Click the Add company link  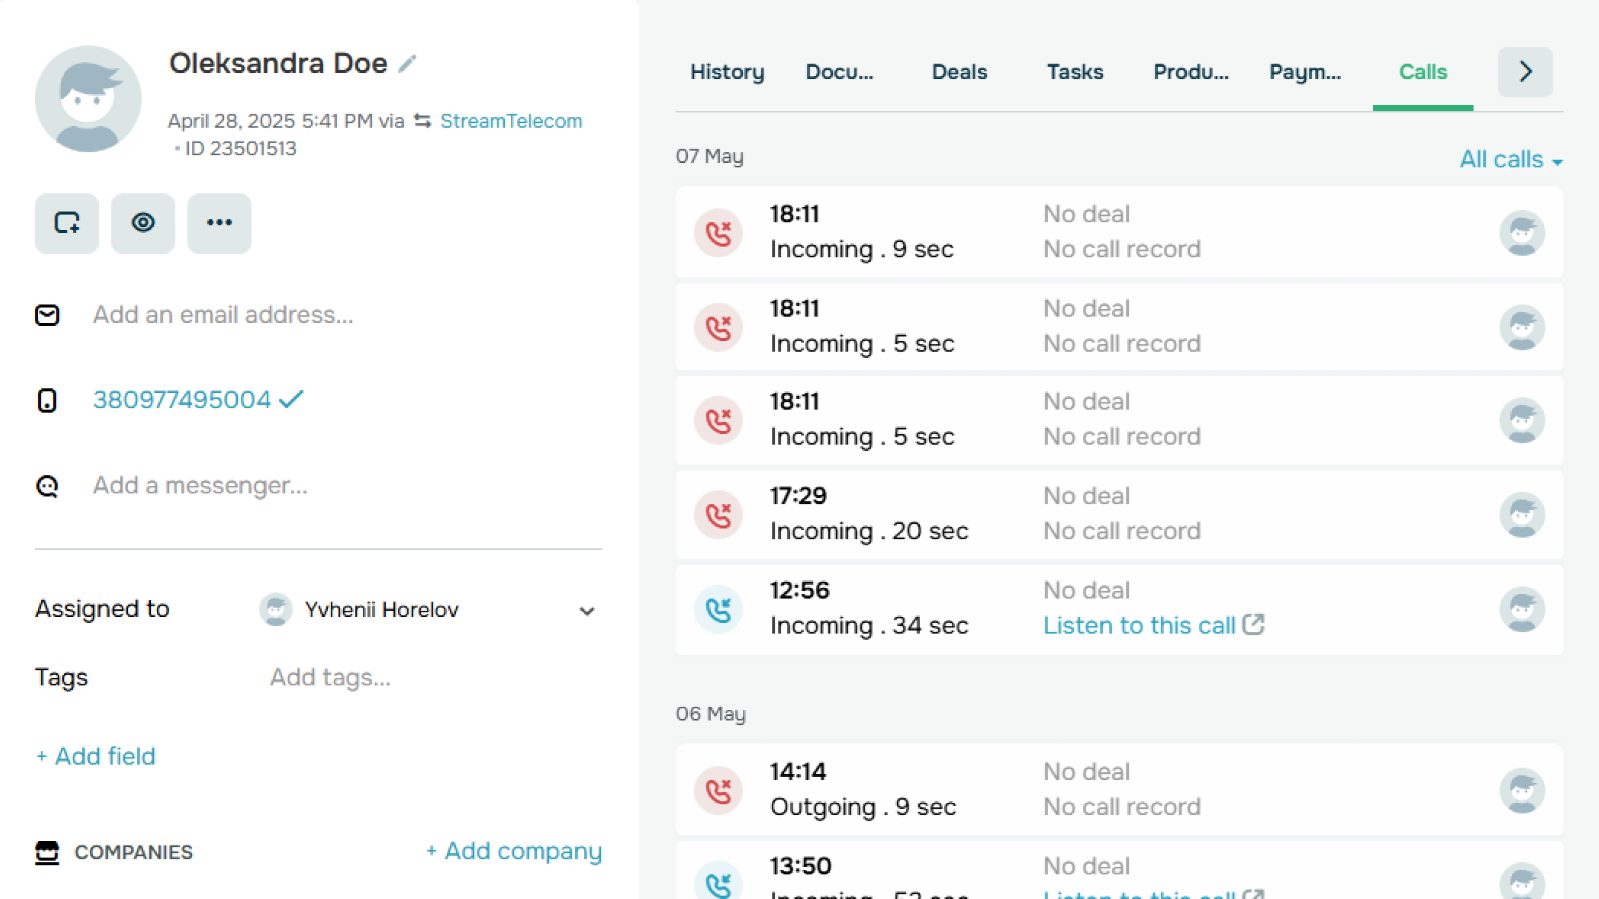[514, 851]
